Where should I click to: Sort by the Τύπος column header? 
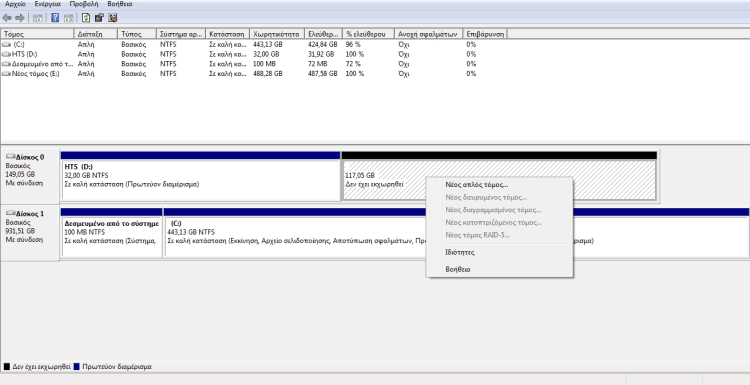(x=137, y=34)
